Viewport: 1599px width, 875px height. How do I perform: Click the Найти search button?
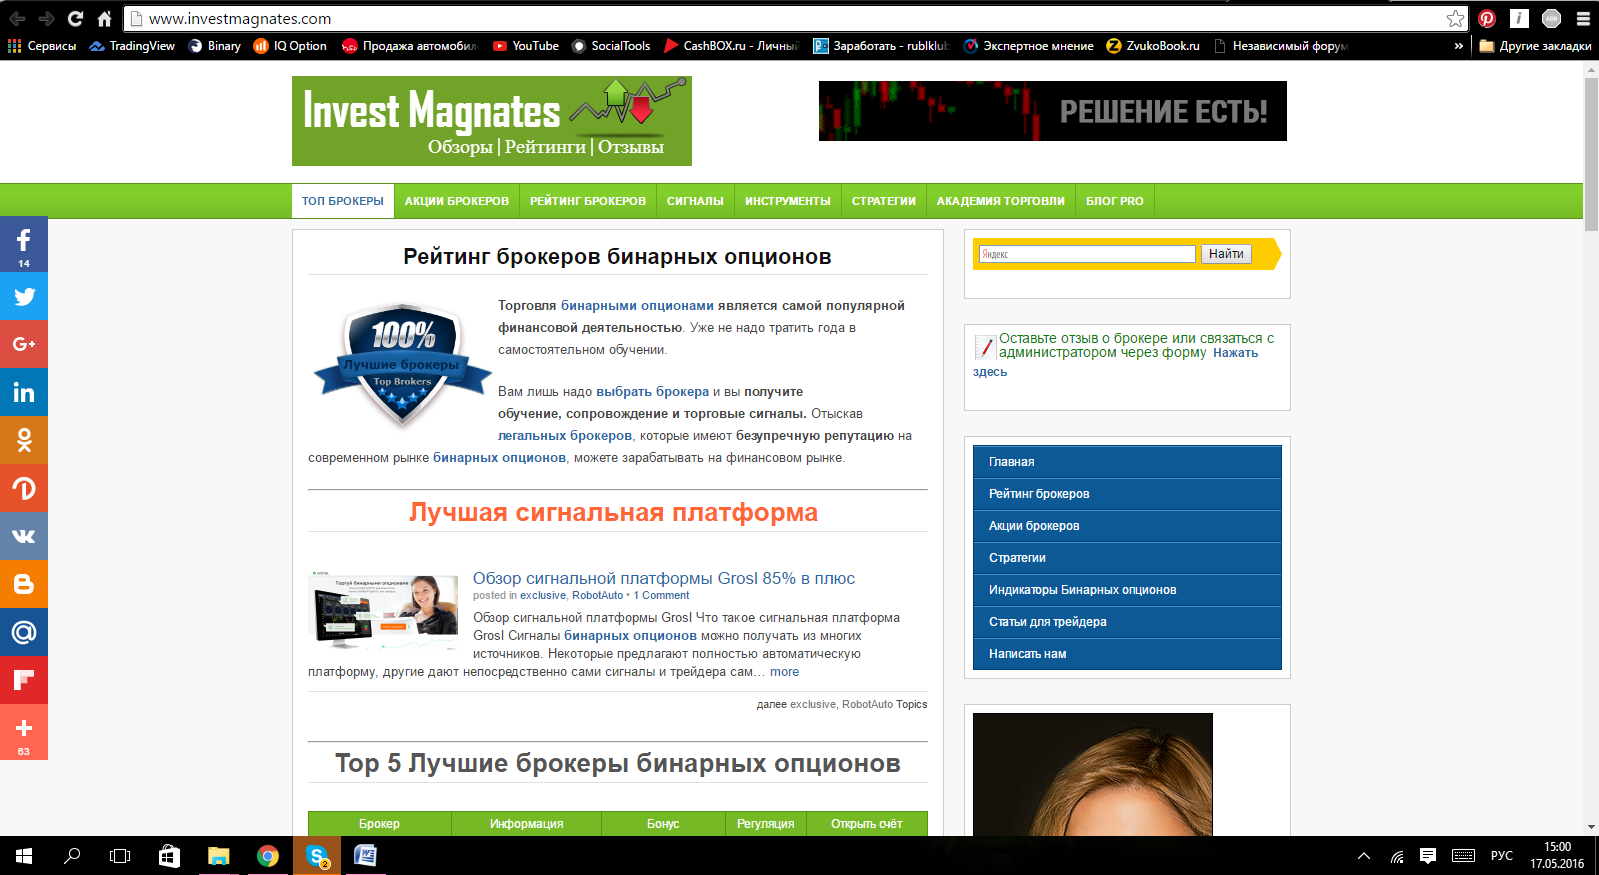pyautogui.click(x=1226, y=254)
